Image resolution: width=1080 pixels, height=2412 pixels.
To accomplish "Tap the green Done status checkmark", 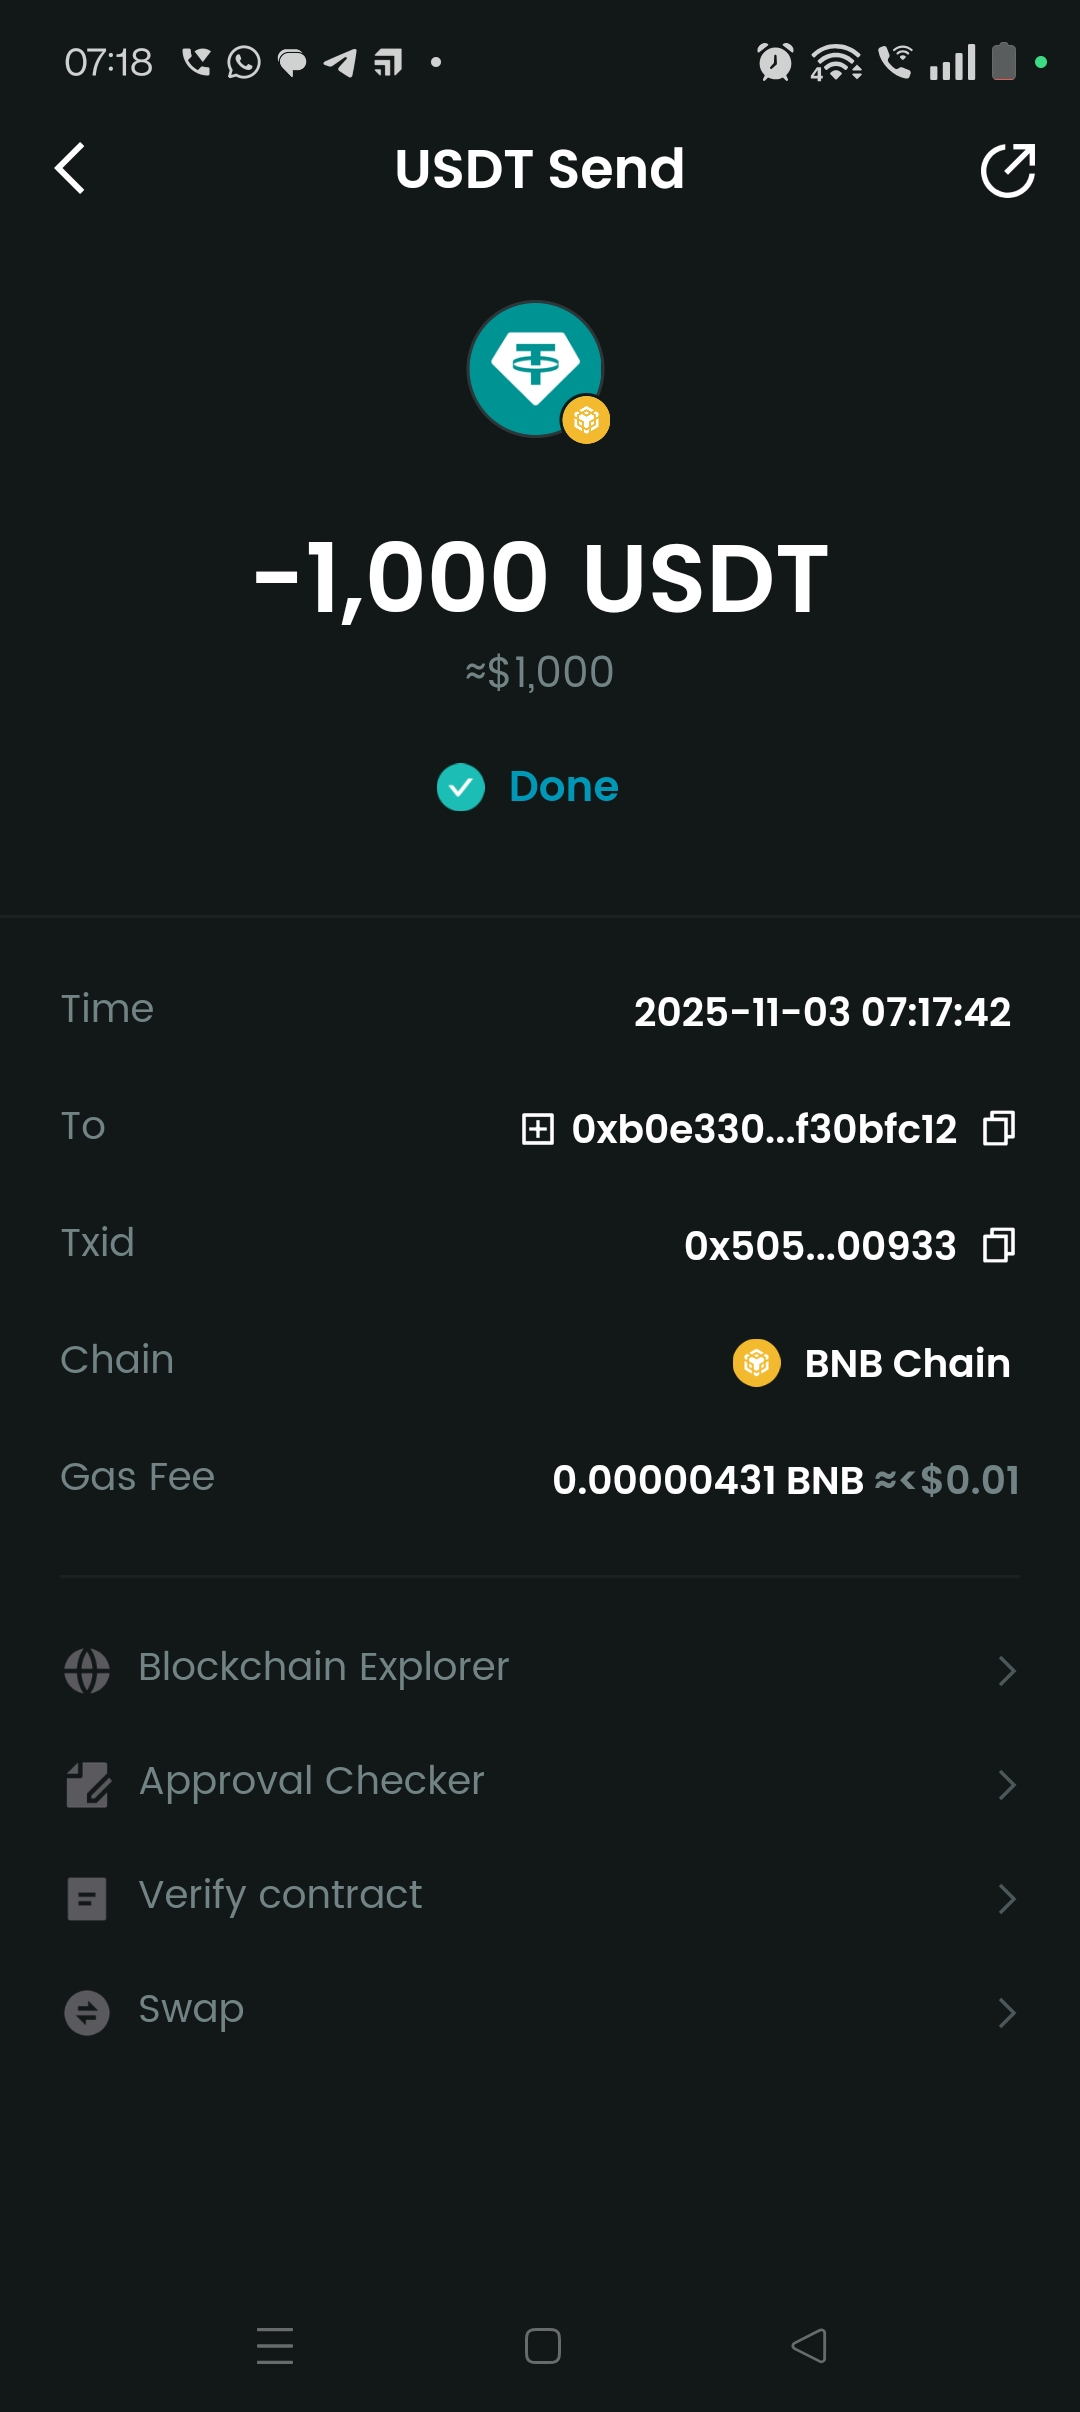I will point(461,787).
